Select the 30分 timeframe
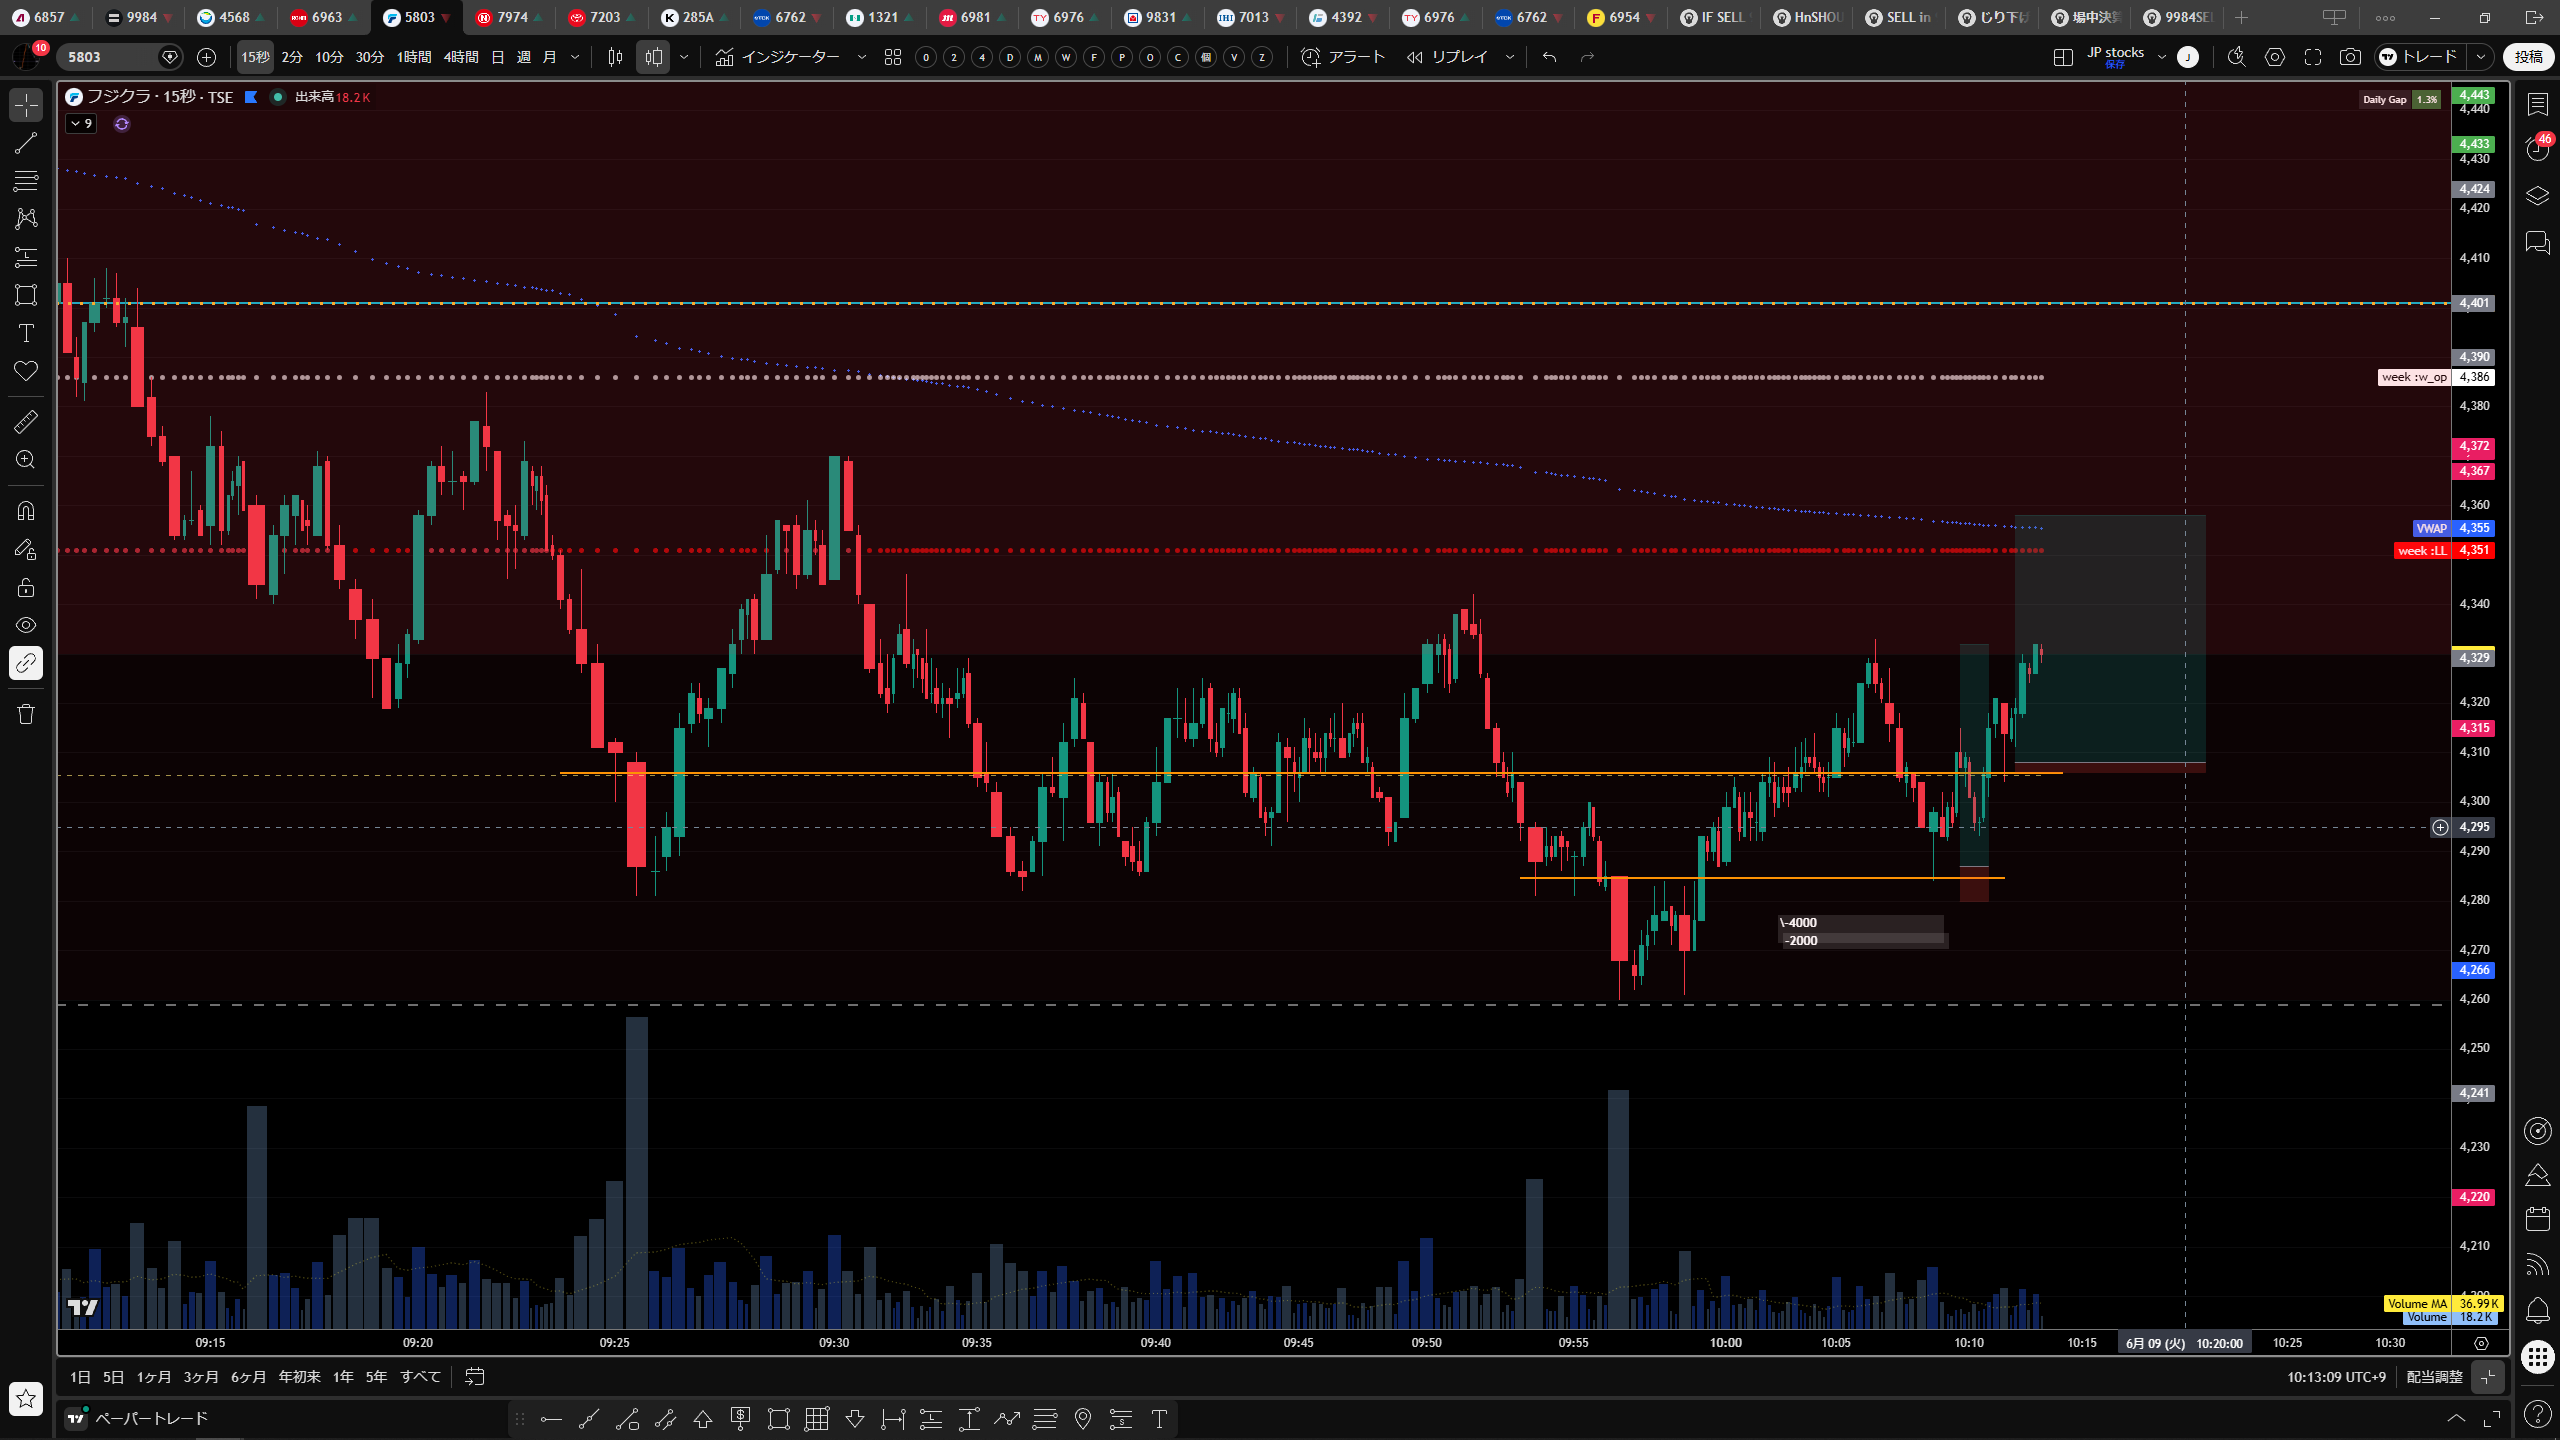2560x1440 pixels. tap(370, 57)
